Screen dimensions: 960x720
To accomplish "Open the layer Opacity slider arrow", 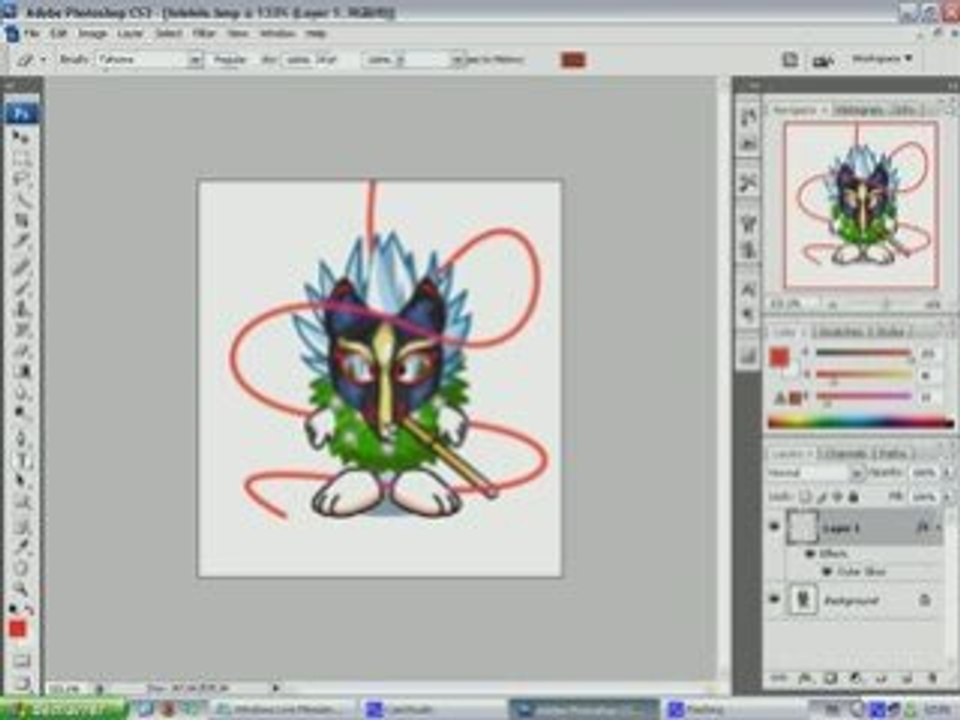I will click(948, 473).
